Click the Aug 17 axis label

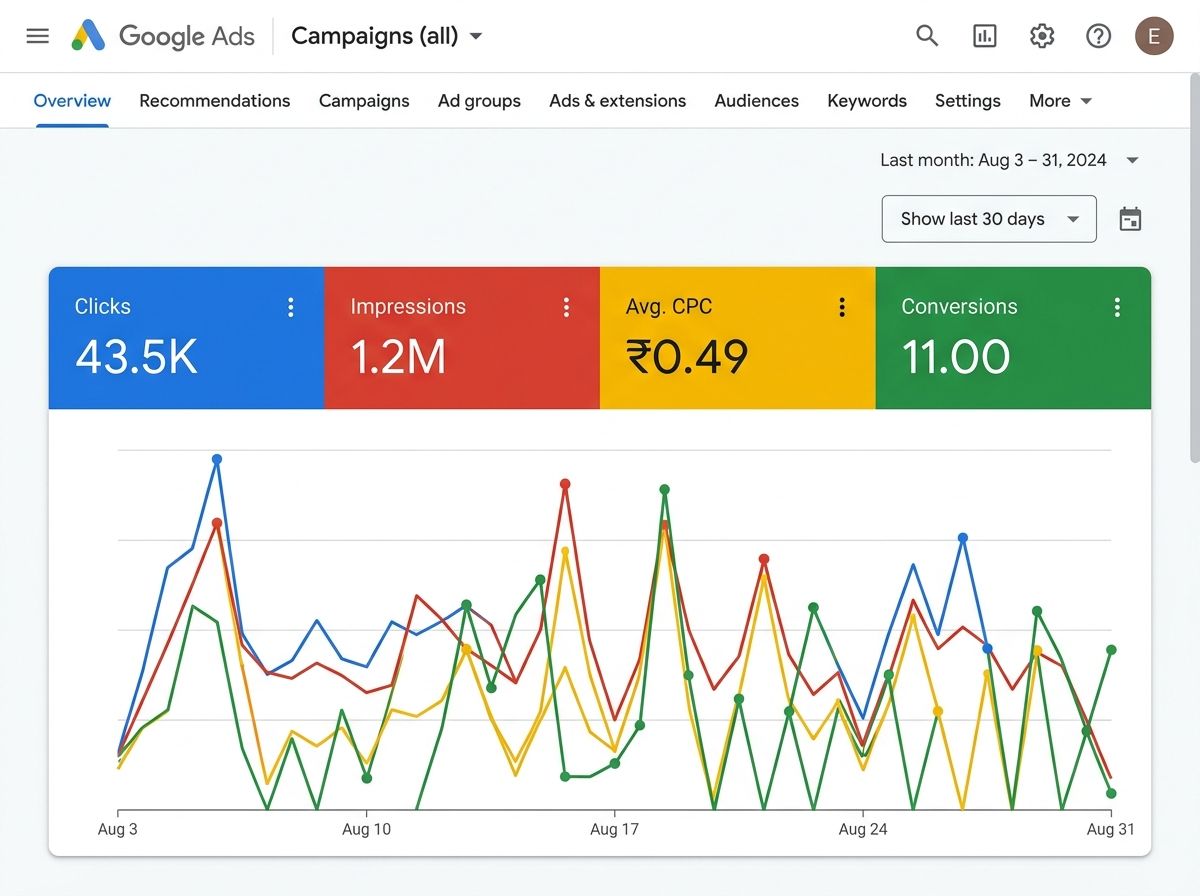click(614, 829)
